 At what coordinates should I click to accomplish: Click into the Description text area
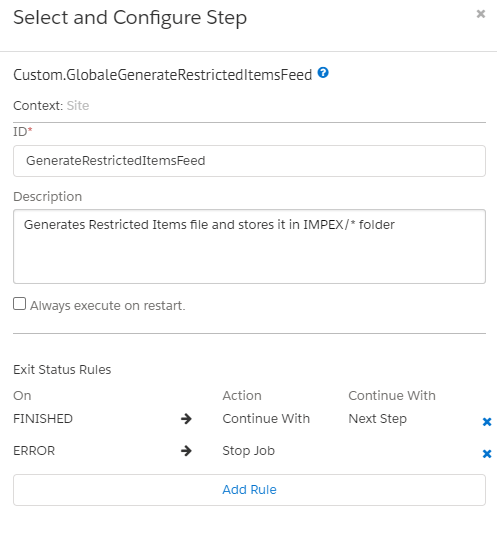click(x=249, y=246)
